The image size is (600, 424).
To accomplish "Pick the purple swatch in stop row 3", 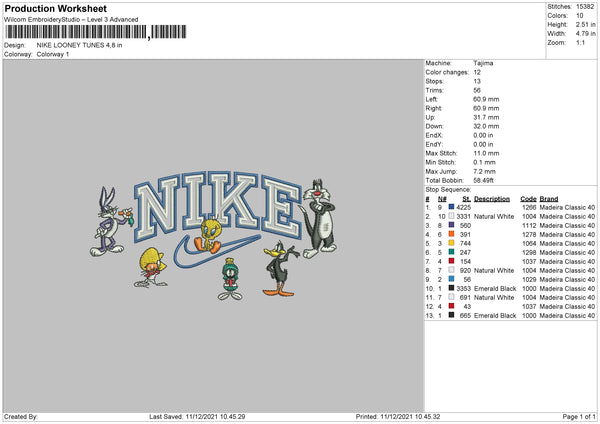I will [x=452, y=225].
